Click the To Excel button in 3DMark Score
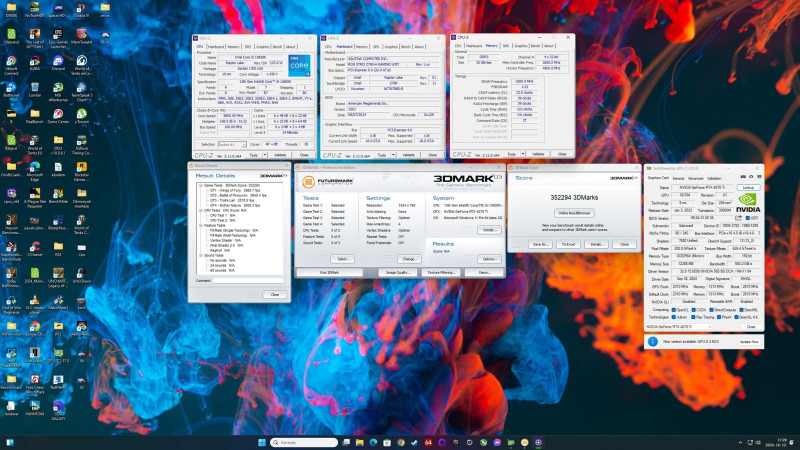Image resolution: width=800 pixels, height=450 pixels. point(568,244)
